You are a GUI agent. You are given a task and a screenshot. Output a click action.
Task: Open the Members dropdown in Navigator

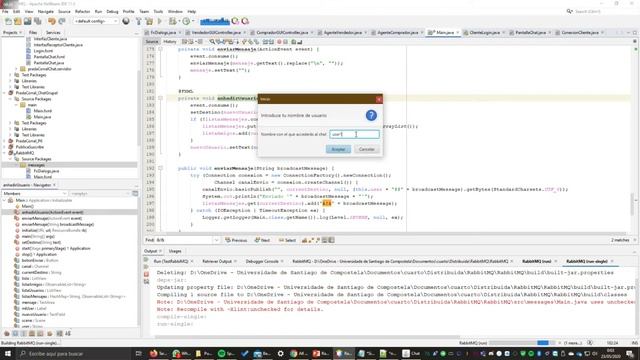click(34, 193)
